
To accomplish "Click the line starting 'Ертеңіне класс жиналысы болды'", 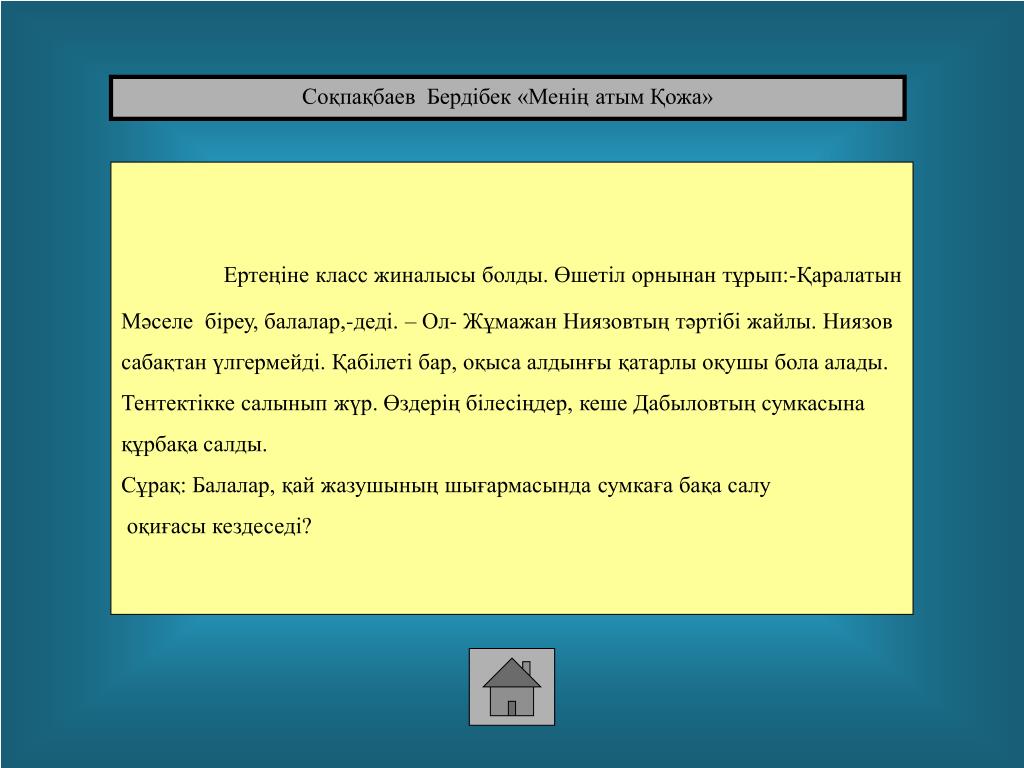I will point(562,276).
